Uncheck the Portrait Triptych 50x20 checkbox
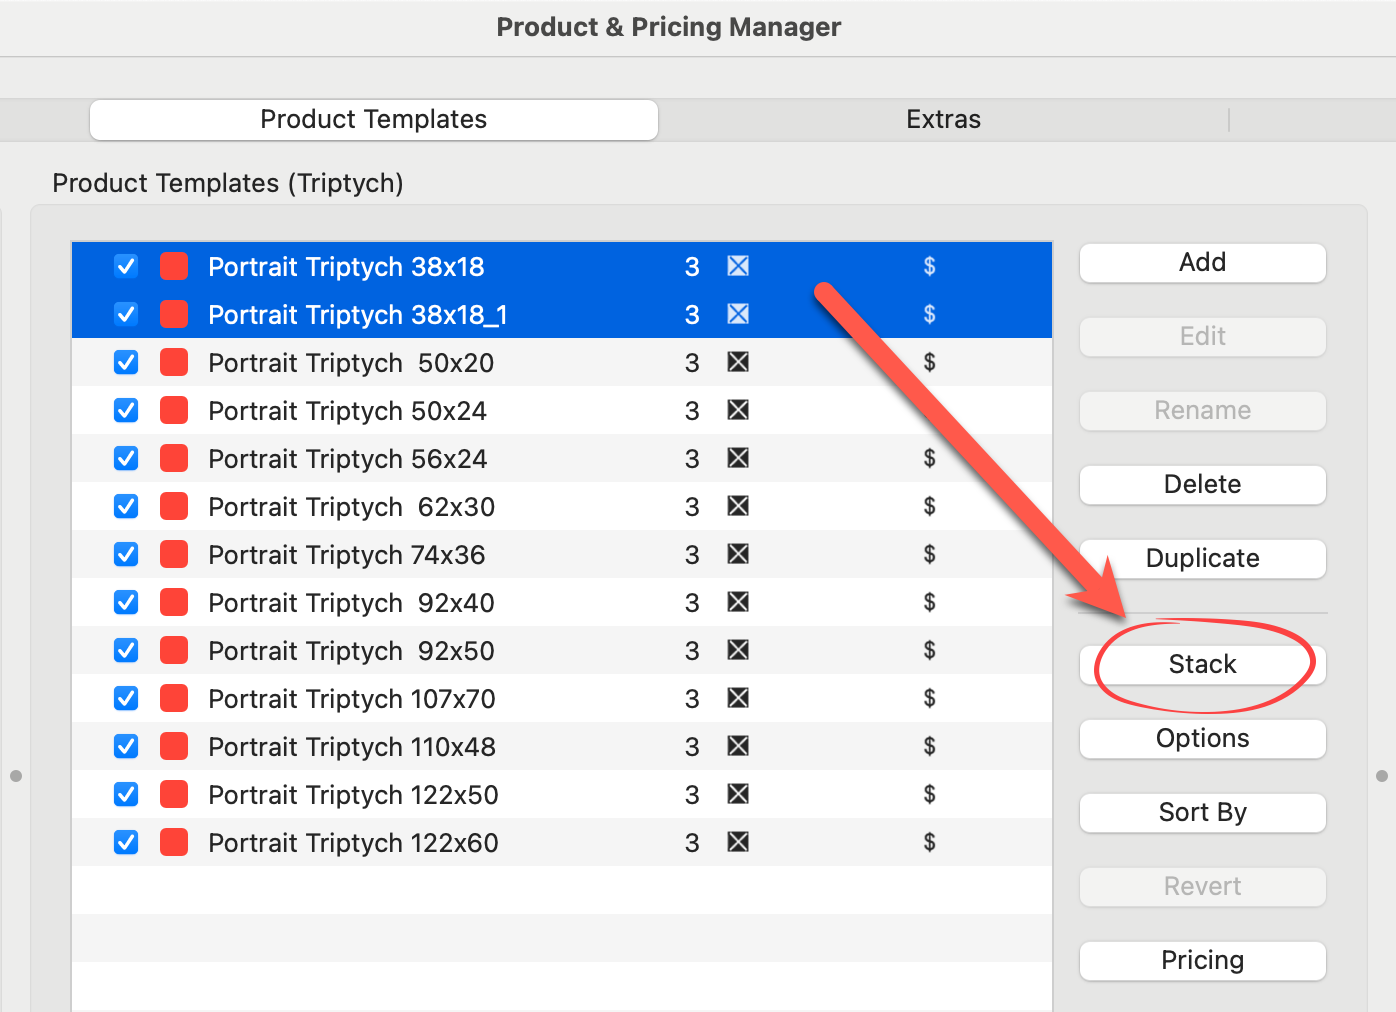Image resolution: width=1396 pixels, height=1012 pixels. pos(126,362)
